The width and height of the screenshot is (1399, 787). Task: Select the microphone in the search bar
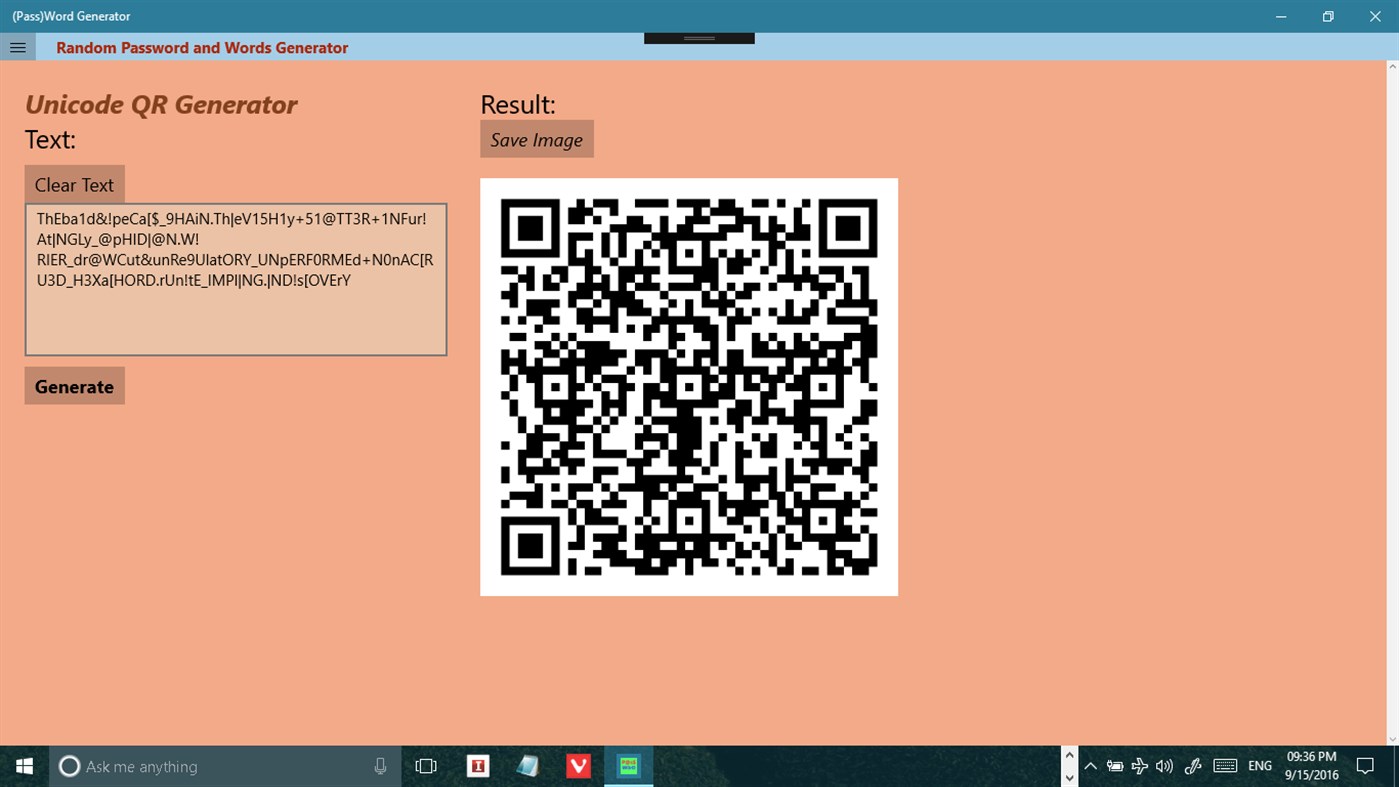pyautogui.click(x=379, y=765)
